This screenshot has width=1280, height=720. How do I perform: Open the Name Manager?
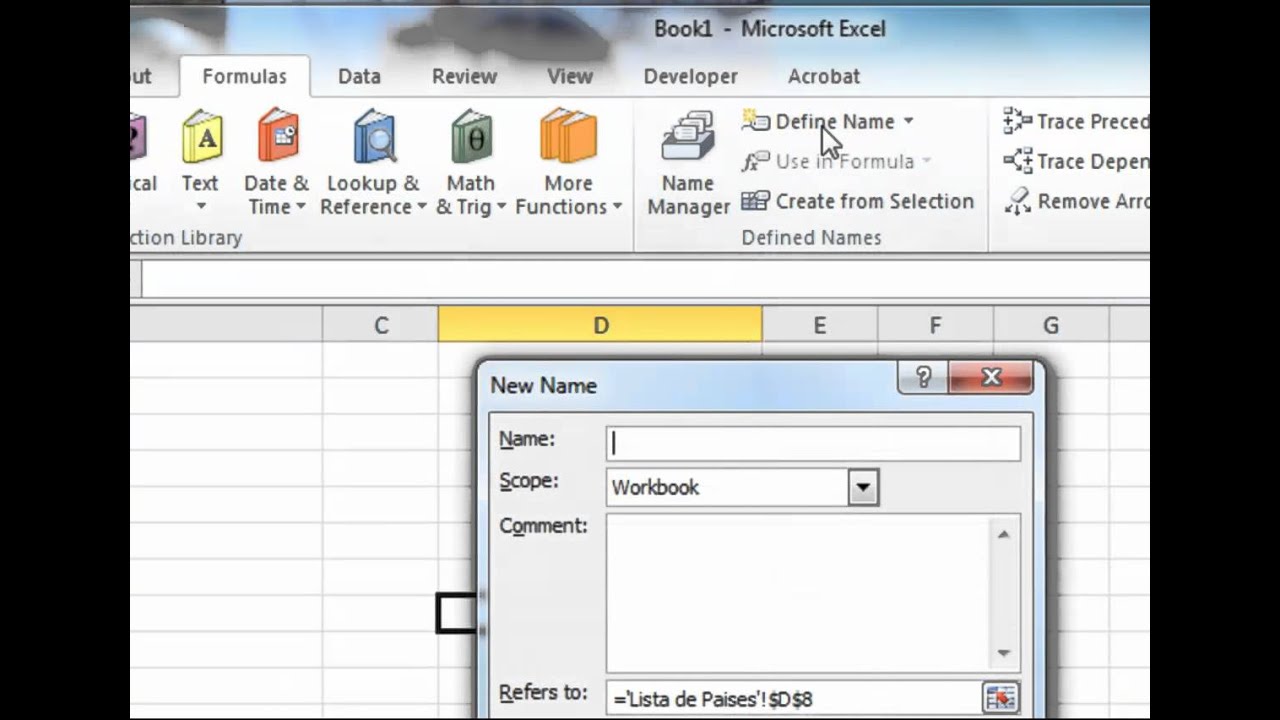[688, 164]
